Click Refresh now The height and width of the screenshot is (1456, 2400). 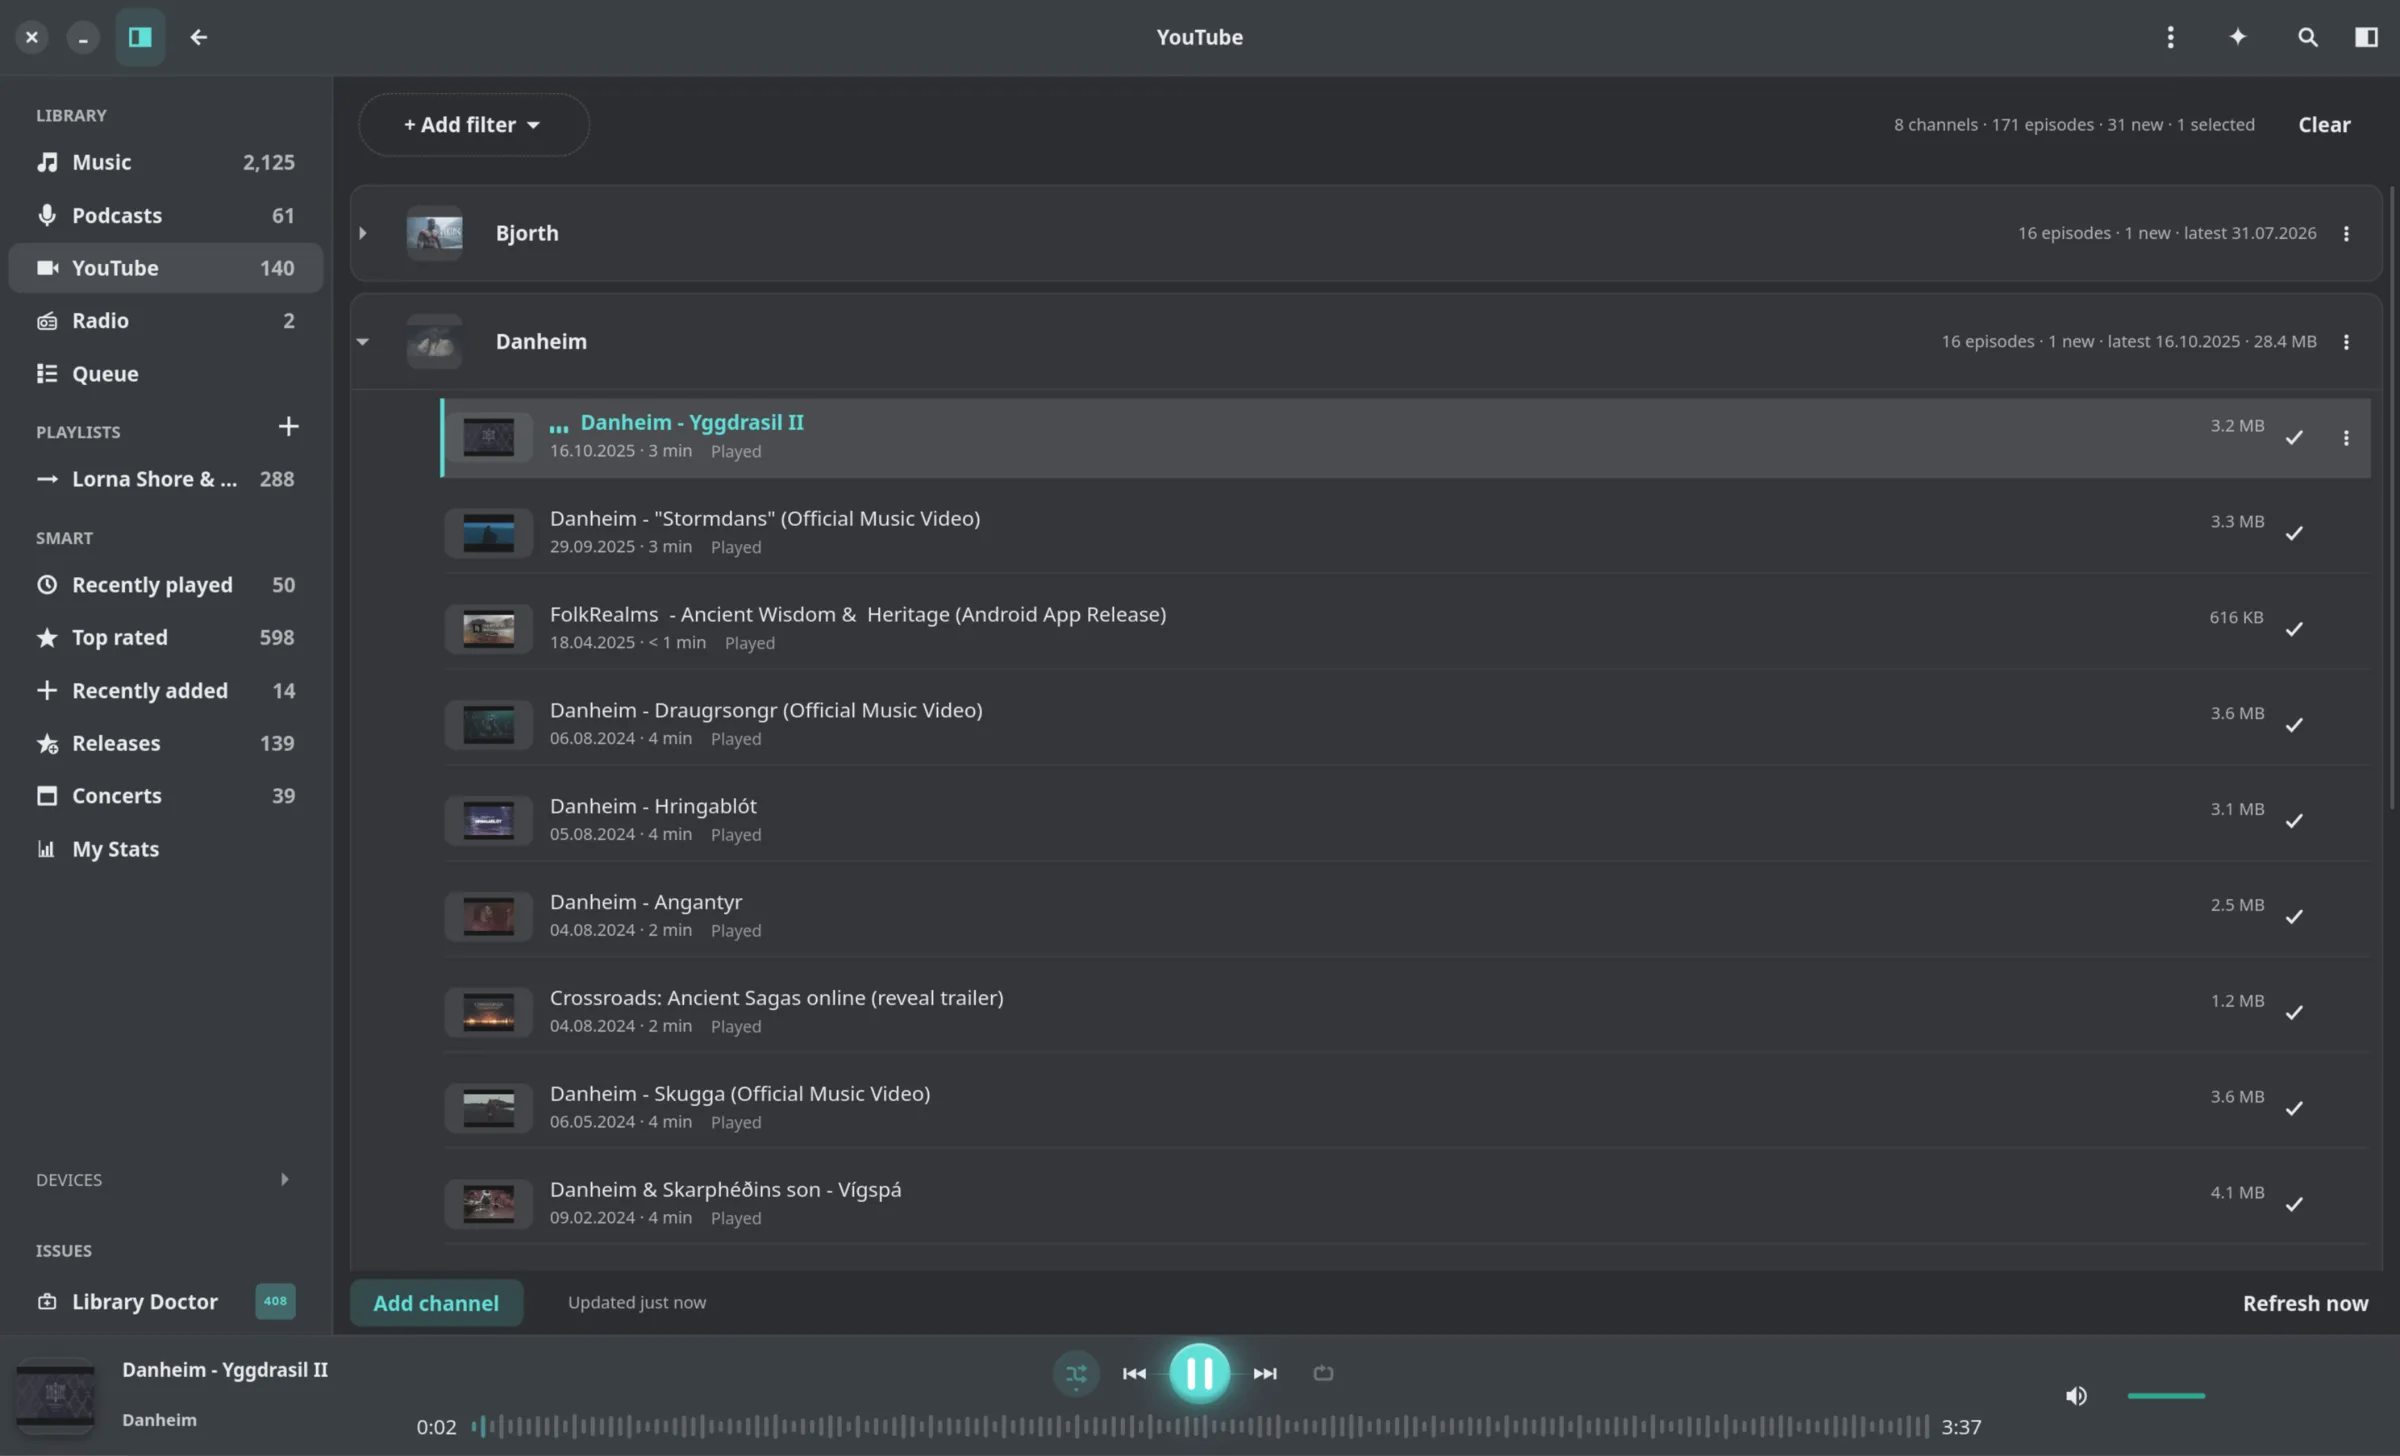[2305, 1303]
